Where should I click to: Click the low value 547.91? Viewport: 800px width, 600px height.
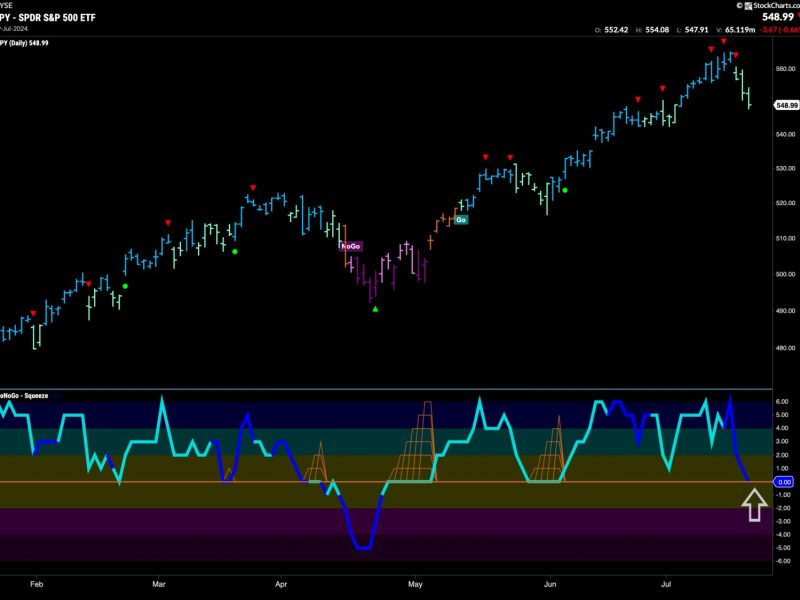pyautogui.click(x=696, y=30)
